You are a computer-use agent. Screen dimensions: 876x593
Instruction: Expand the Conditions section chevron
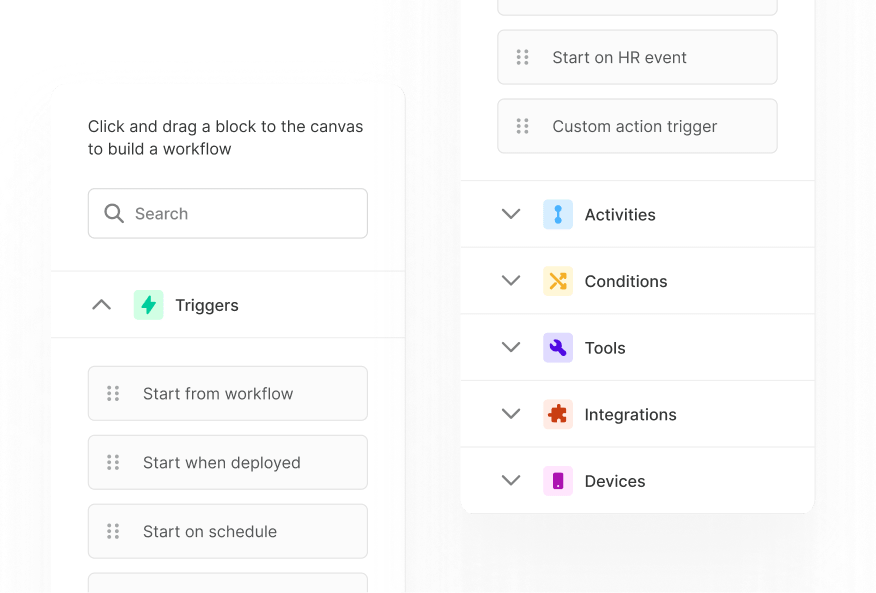(511, 281)
